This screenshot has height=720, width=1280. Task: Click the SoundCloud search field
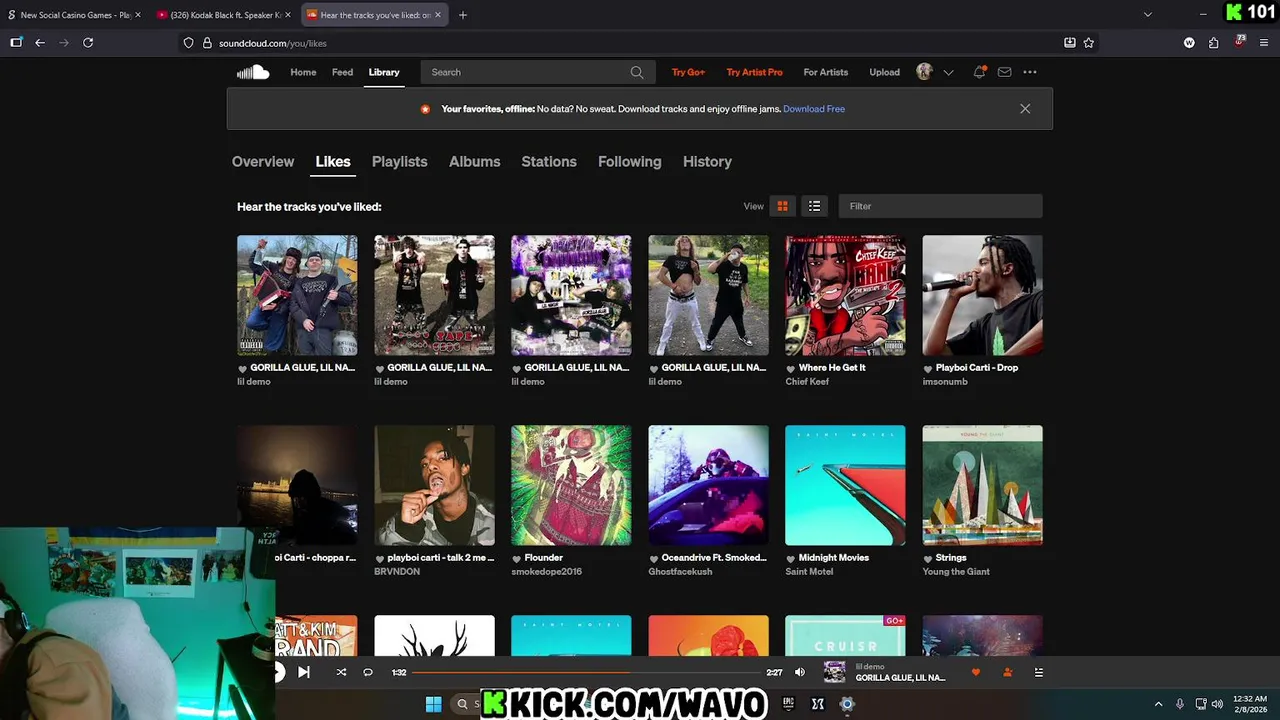(x=538, y=72)
